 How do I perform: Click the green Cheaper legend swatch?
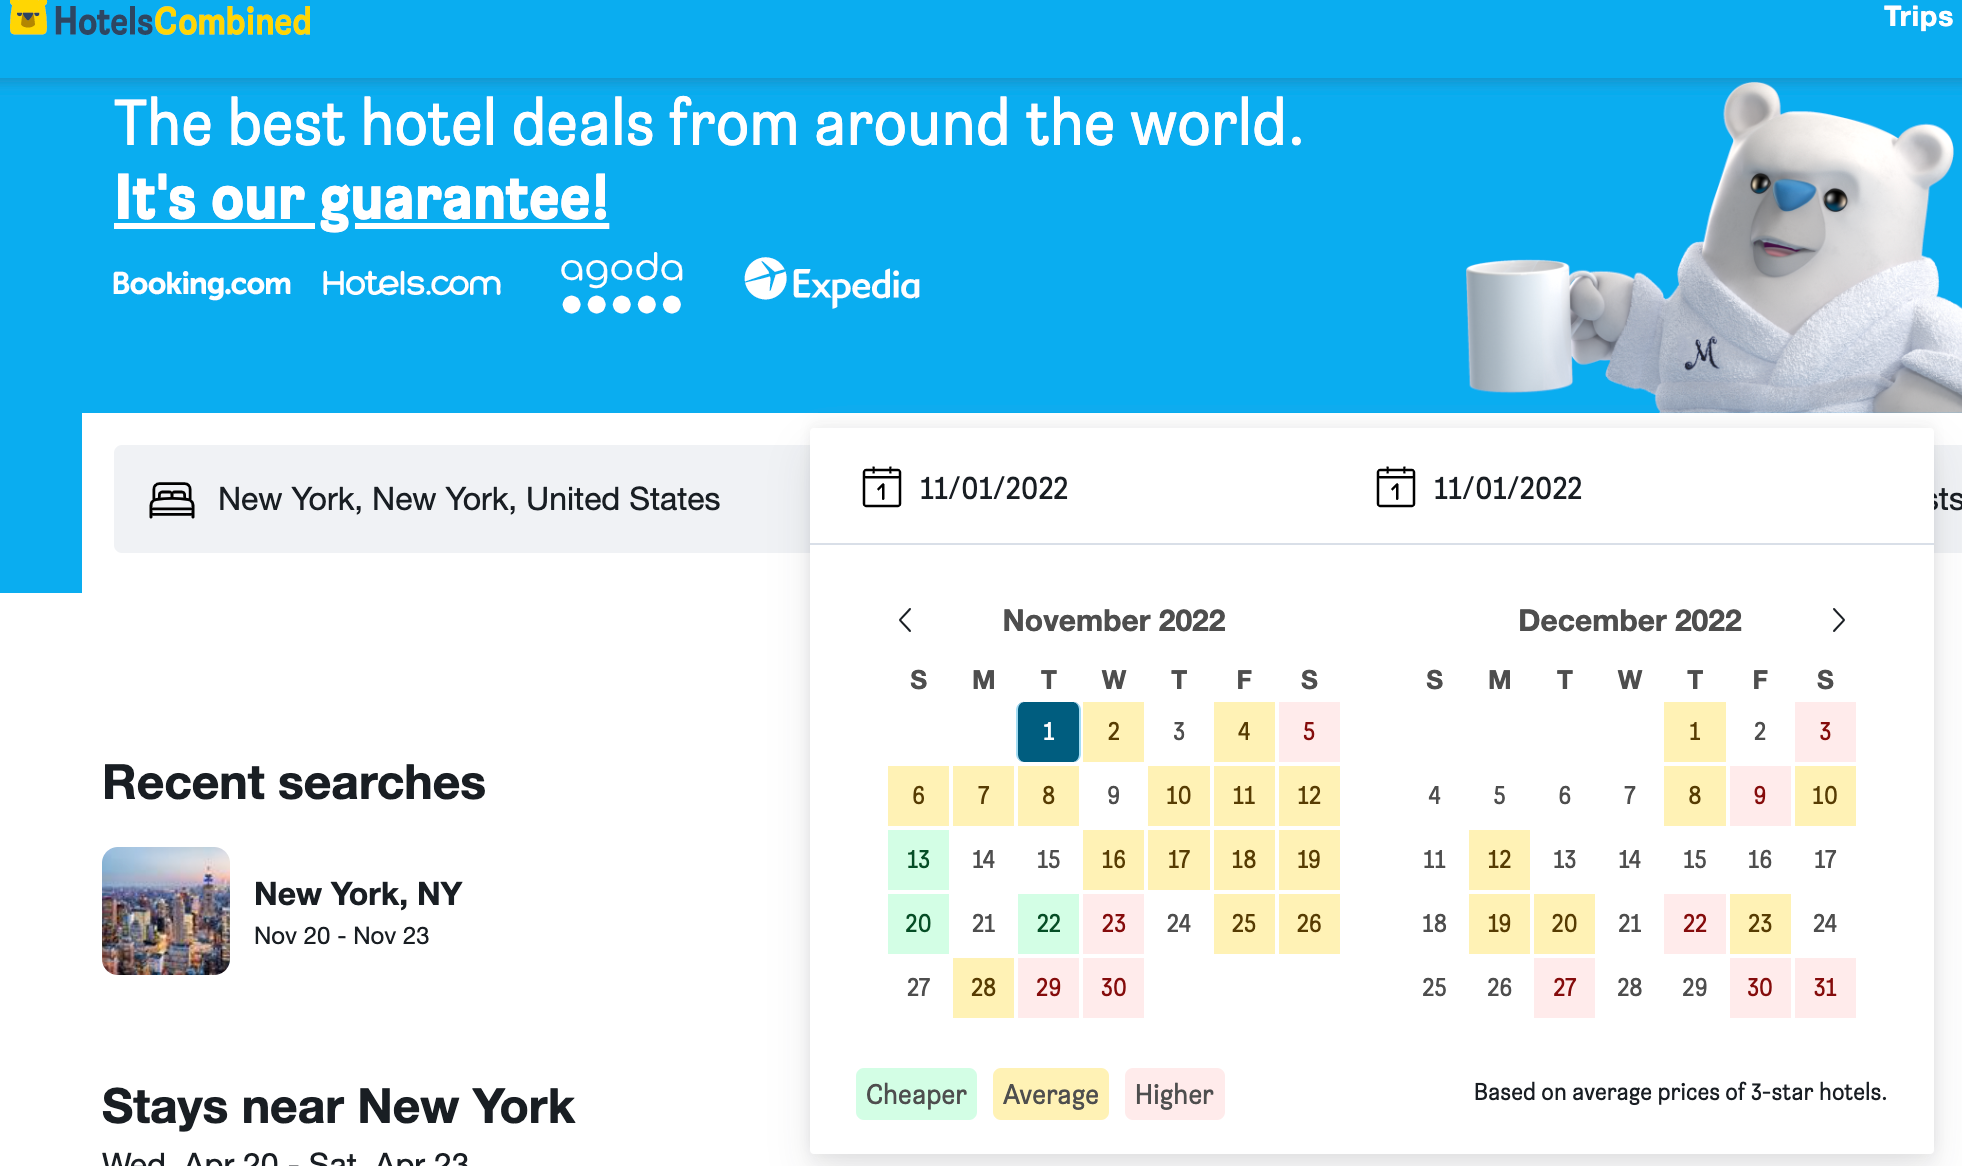coord(915,1094)
